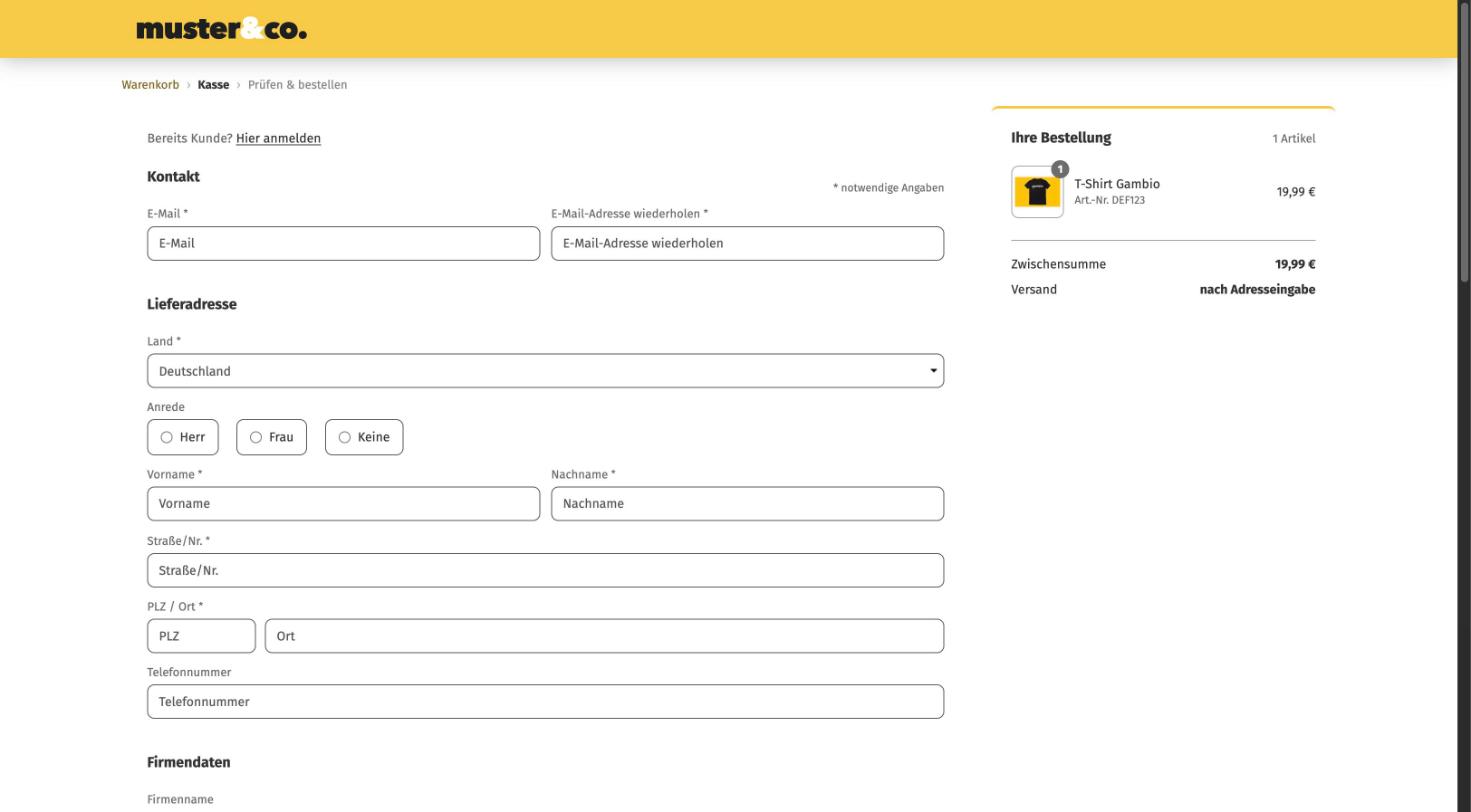This screenshot has width=1471, height=812.
Task: Focus the E-Mail-Adresse wiederholen field
Action: click(x=747, y=243)
